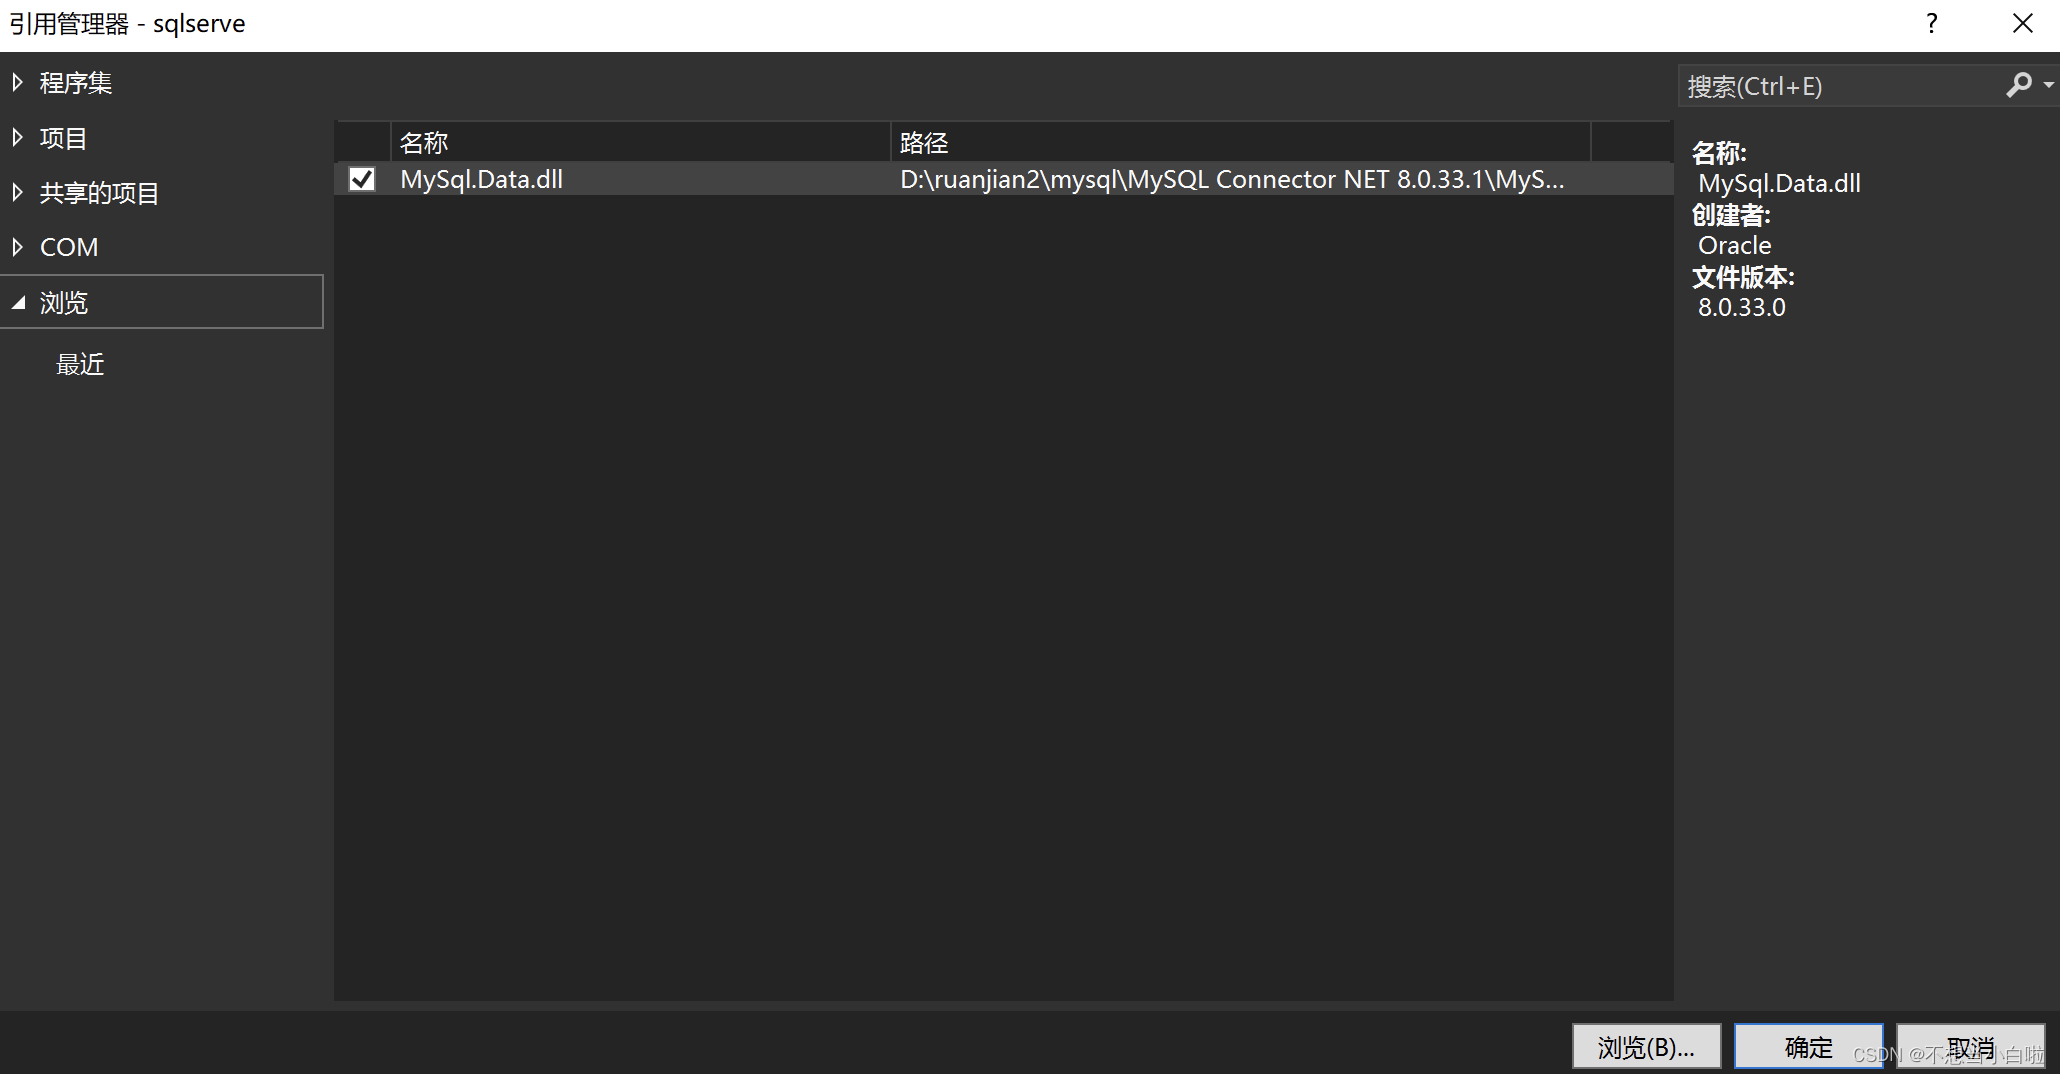Screen dimensions: 2060x1074
Task: Click the search magnifier icon
Action: (x=2020, y=85)
